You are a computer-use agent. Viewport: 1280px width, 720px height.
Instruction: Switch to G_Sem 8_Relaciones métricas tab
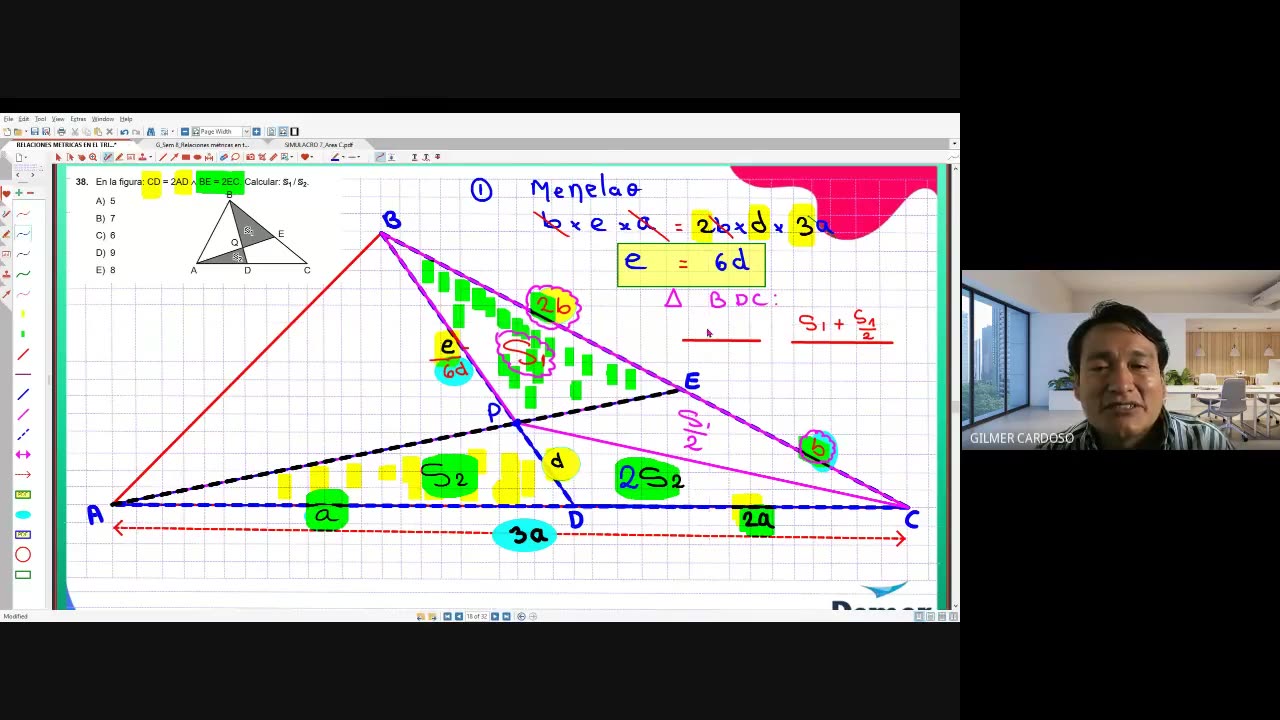tap(202, 145)
